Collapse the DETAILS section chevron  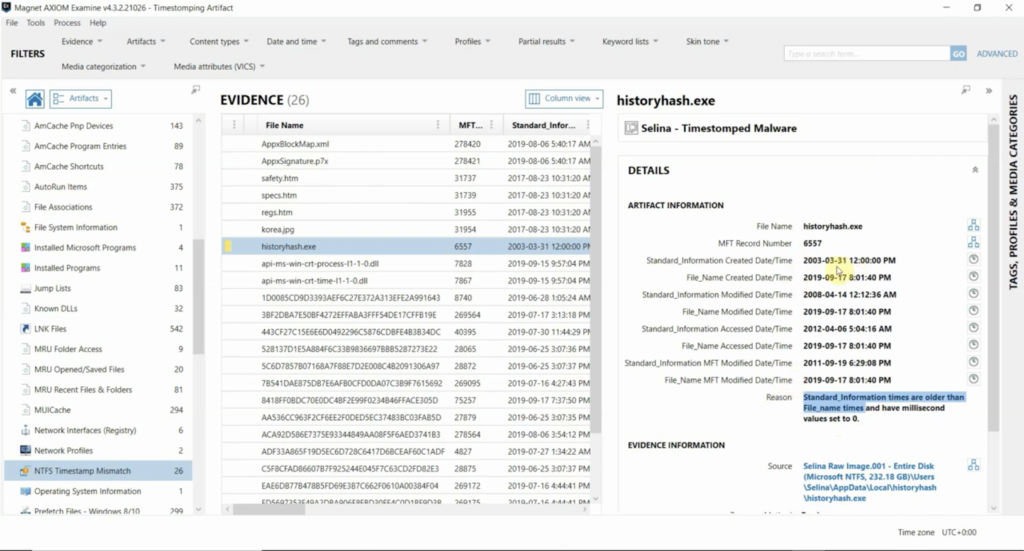(x=975, y=170)
